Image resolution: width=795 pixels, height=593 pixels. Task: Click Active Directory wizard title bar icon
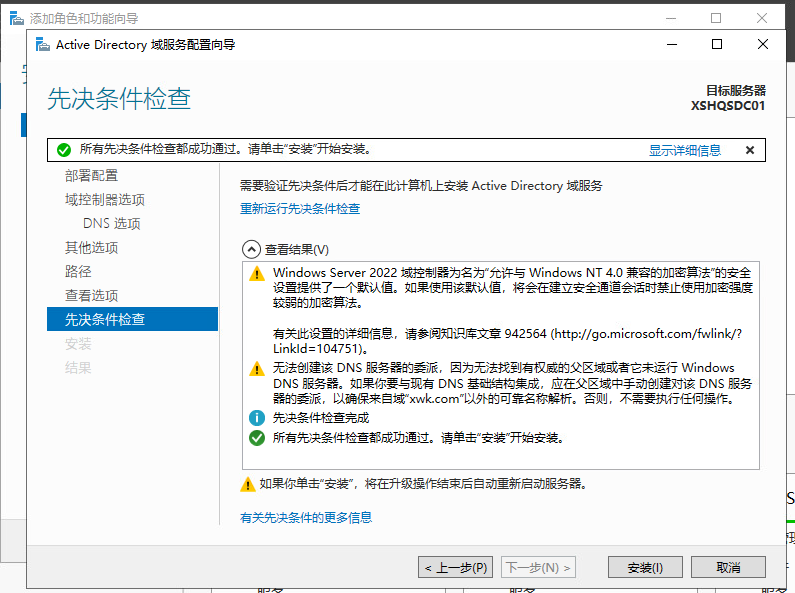point(43,45)
